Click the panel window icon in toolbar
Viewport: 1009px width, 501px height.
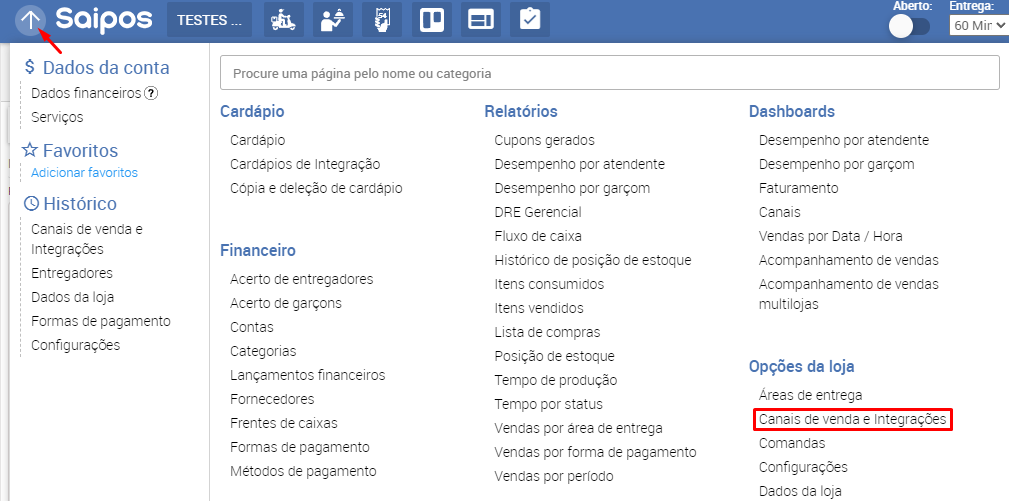point(480,19)
